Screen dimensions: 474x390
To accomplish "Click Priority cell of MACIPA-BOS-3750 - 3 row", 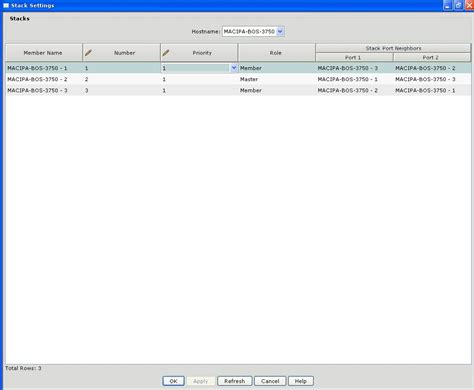I will 199,90.
